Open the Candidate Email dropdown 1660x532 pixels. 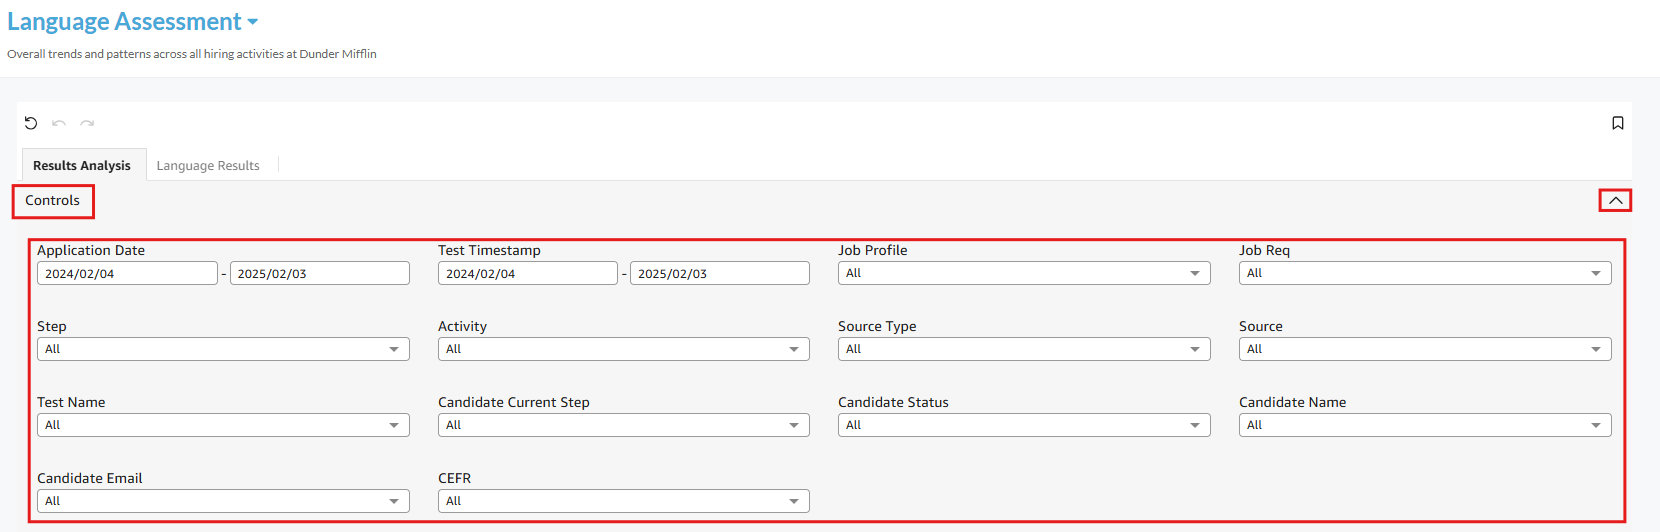223,501
